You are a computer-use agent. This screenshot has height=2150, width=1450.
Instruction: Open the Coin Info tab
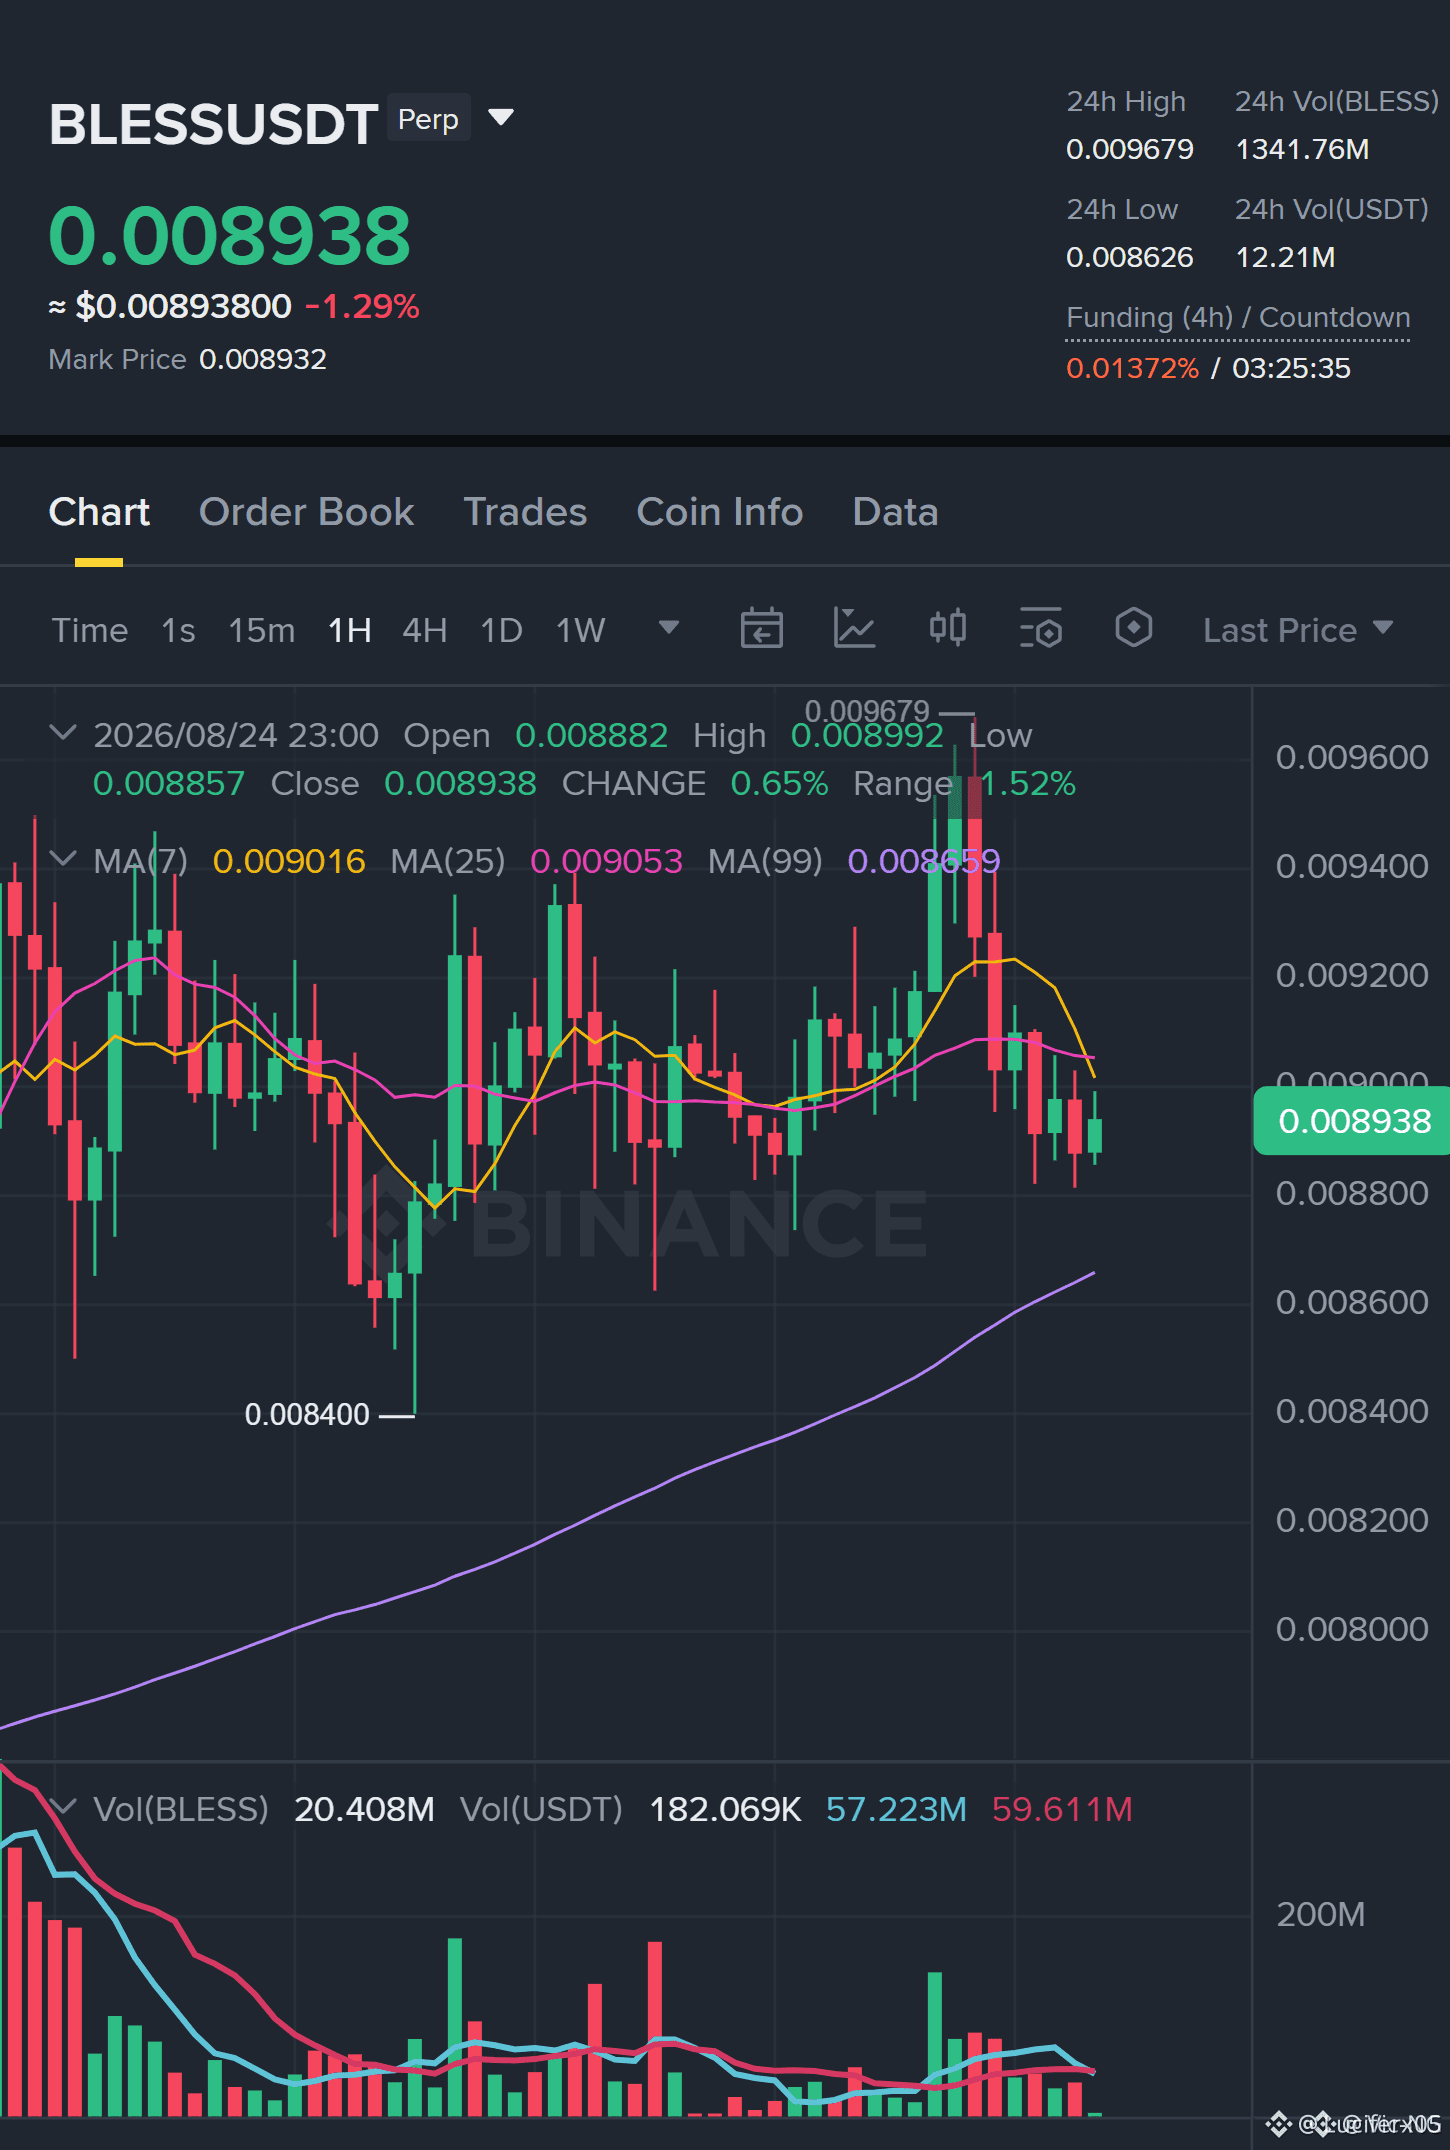pyautogui.click(x=720, y=512)
